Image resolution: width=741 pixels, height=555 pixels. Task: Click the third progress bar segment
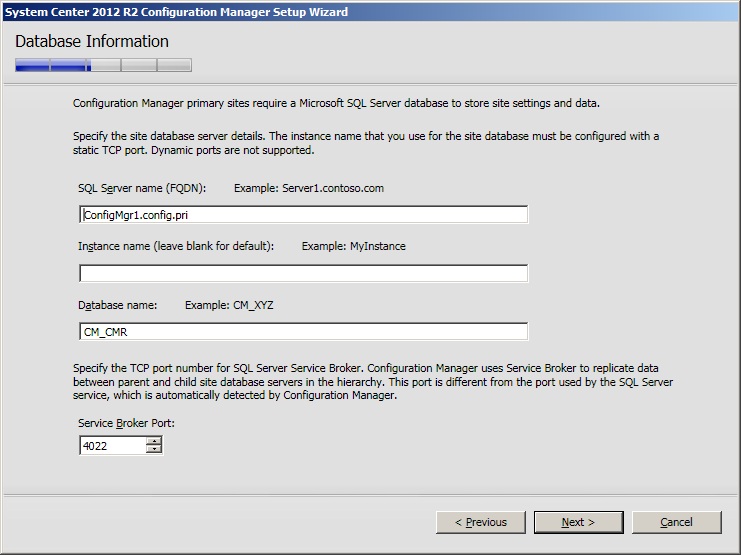[x=104, y=66]
